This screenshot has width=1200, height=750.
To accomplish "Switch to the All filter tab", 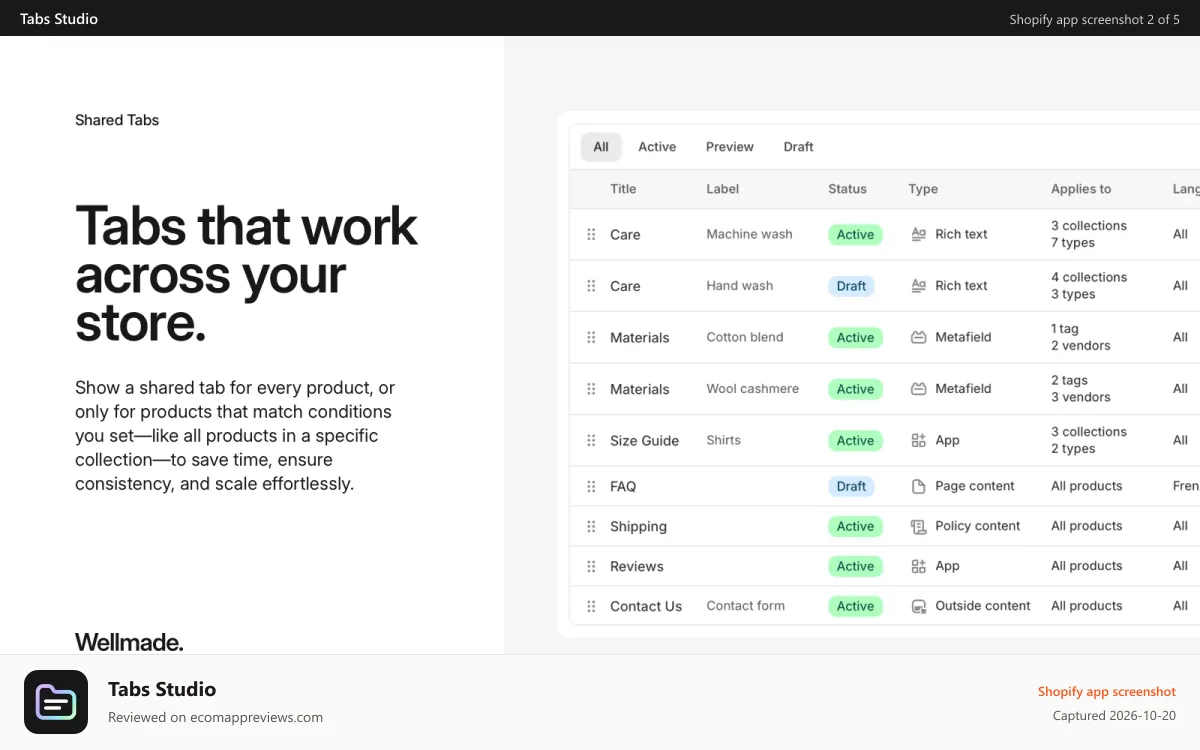I will [601, 147].
